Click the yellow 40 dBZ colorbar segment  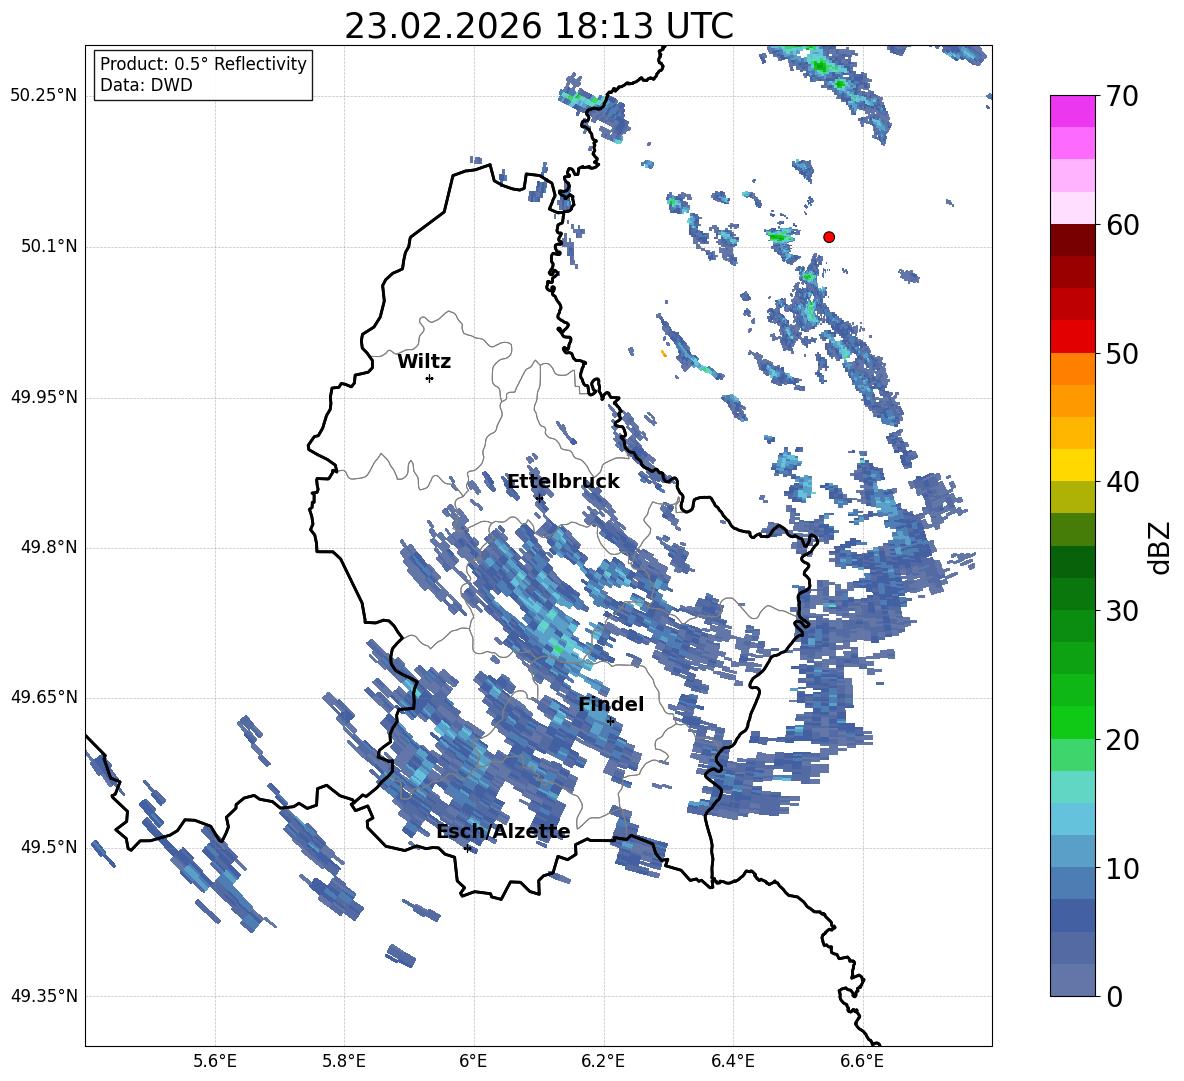pos(1073,465)
